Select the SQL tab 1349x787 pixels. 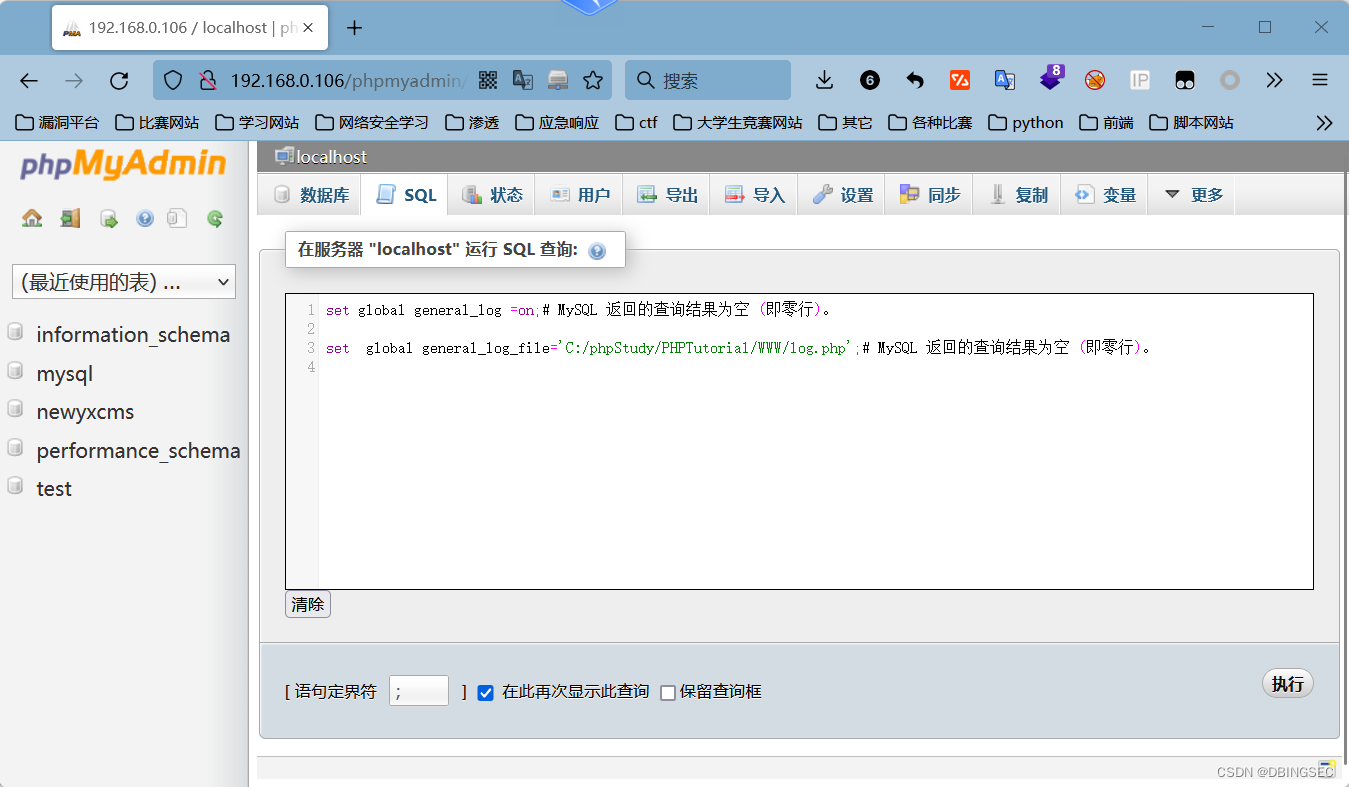pyautogui.click(x=406, y=195)
